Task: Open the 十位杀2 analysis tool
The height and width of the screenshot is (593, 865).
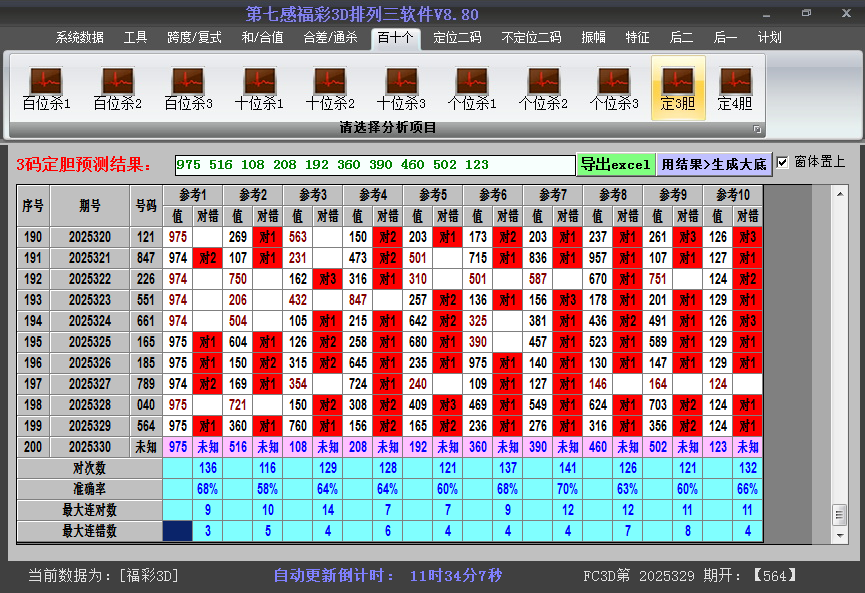Action: [329, 84]
